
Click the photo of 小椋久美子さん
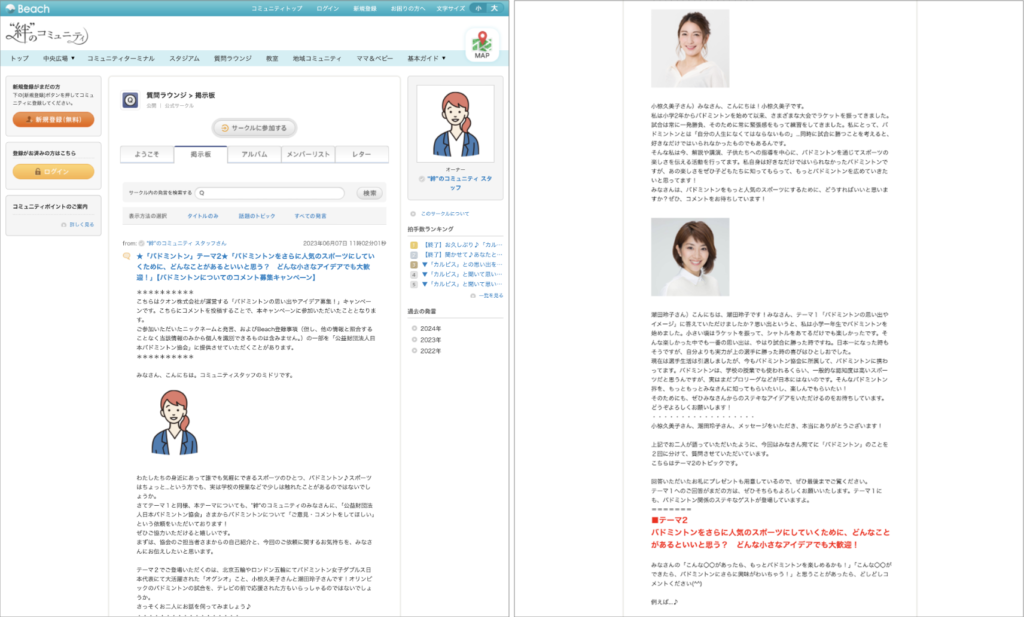click(x=690, y=48)
